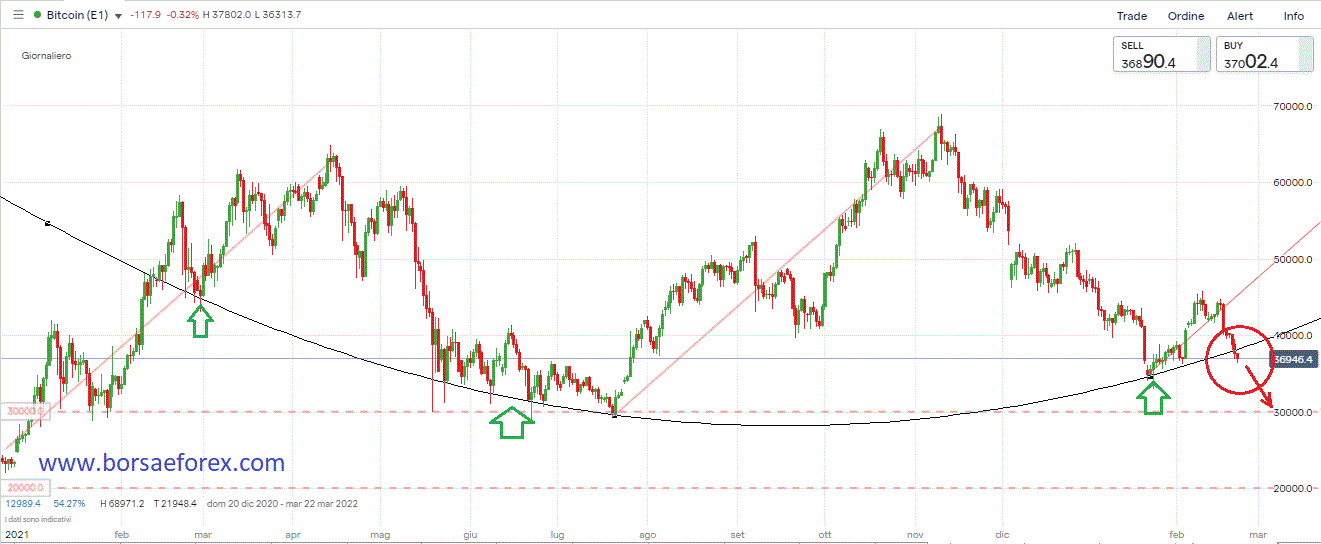Viewport: 1321px width, 544px height.
Task: Click the green market status dot
Action: coord(38,16)
